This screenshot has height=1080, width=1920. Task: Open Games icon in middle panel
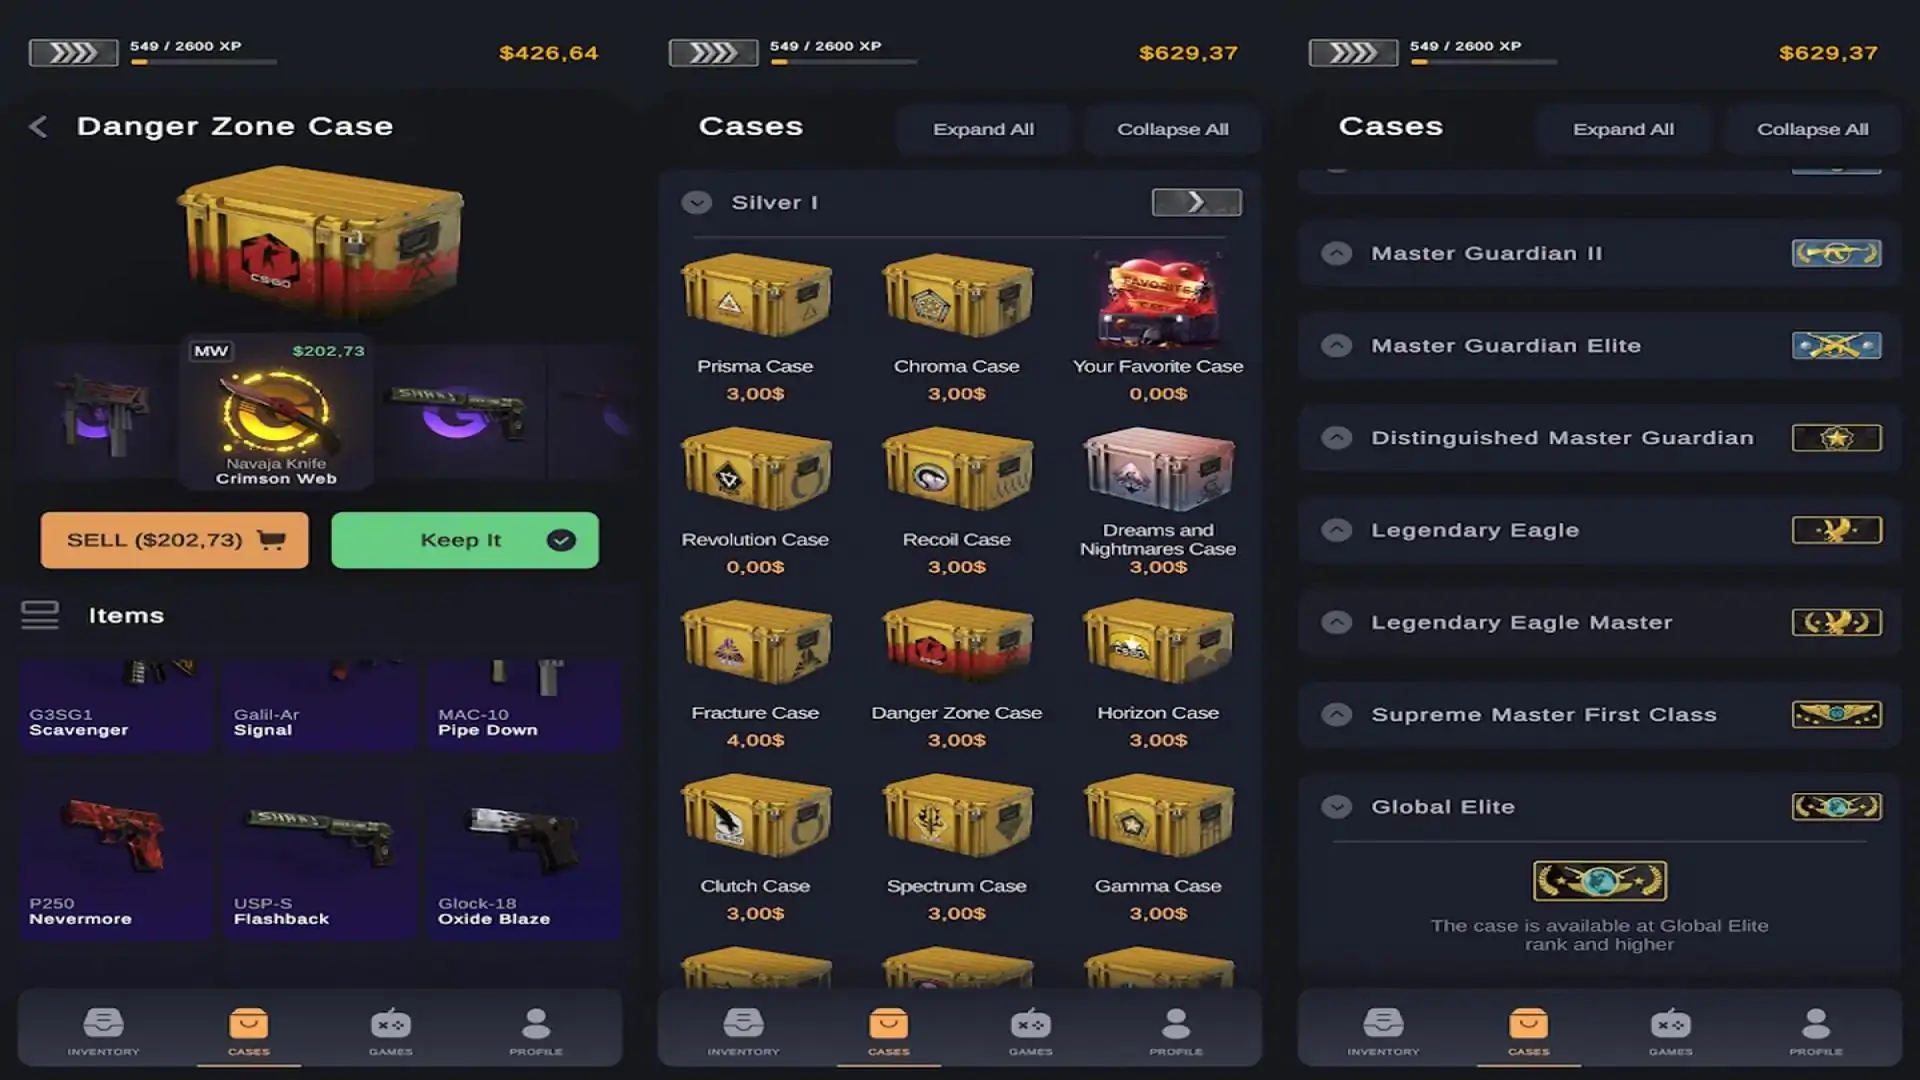[1030, 1032]
